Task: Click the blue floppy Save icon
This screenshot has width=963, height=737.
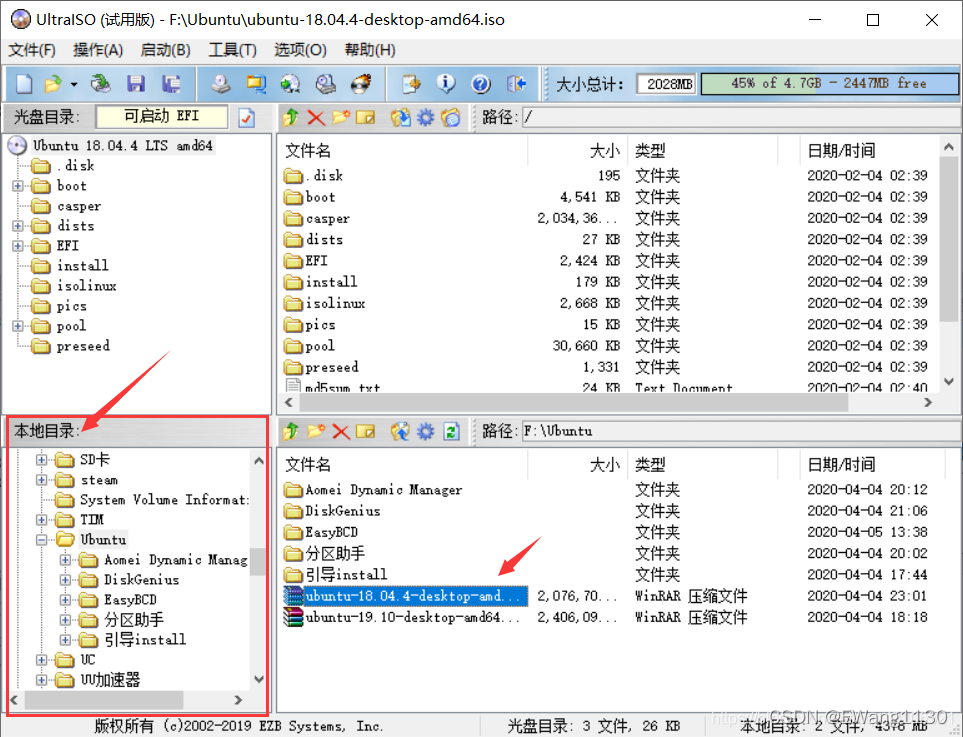Action: click(x=136, y=84)
